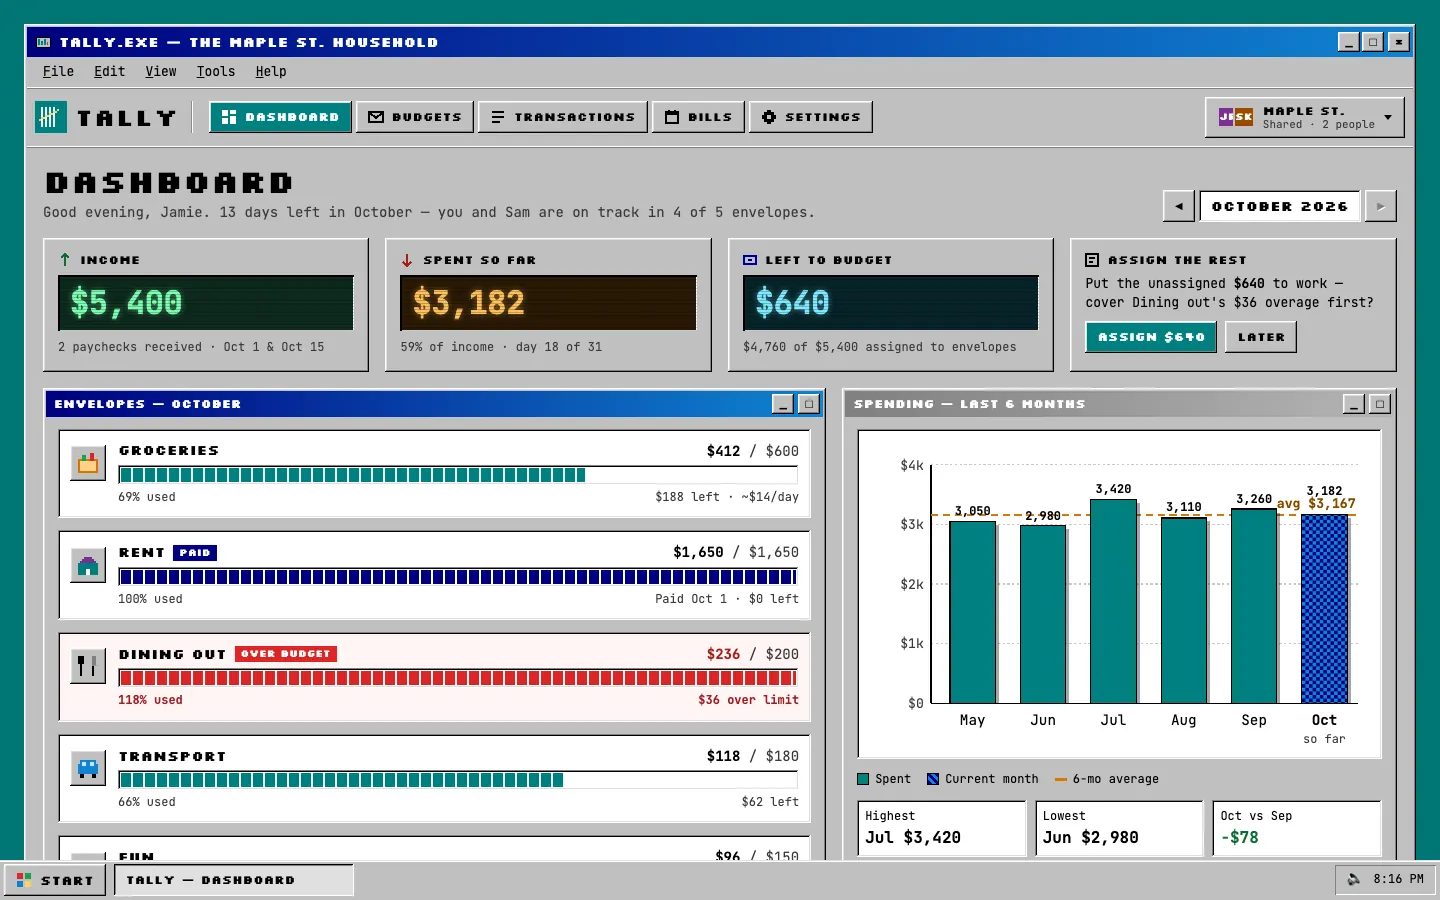
Task: Click the Transport bus icon
Action: [88, 769]
